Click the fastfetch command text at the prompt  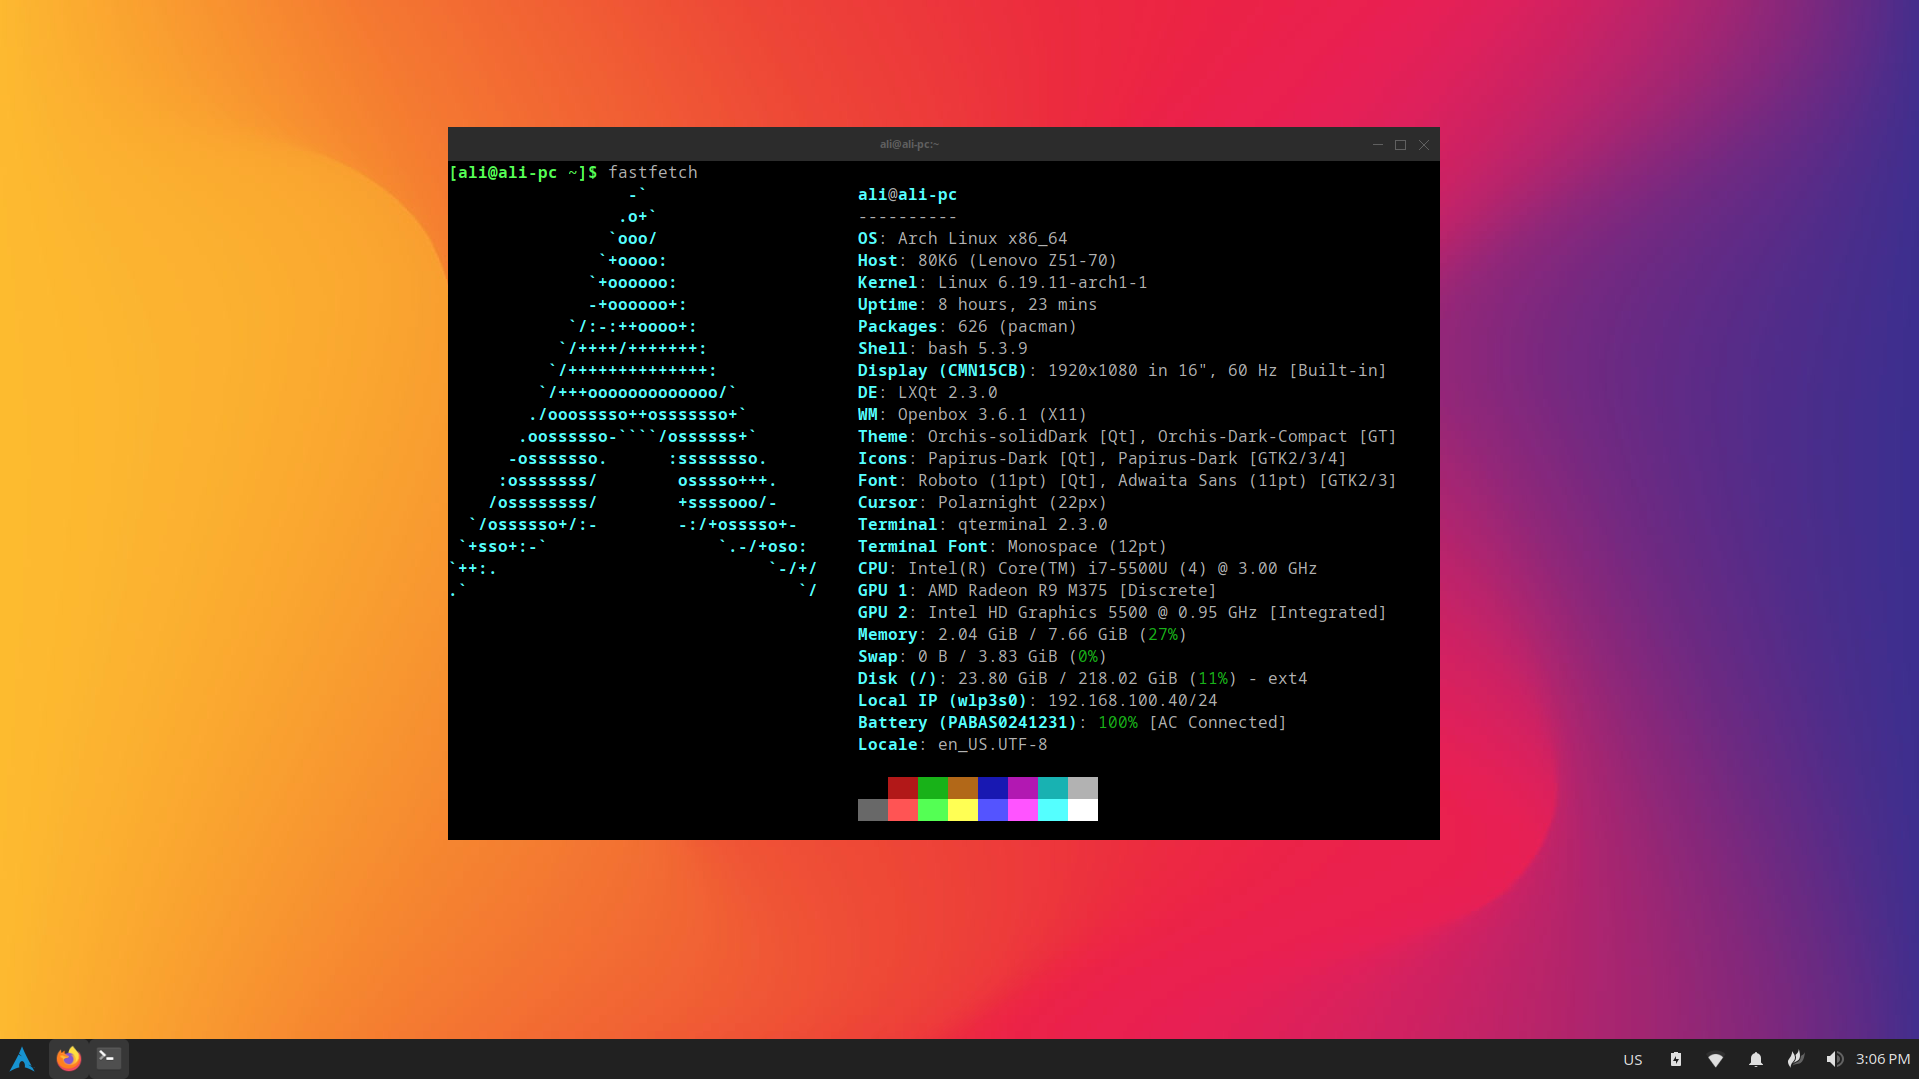coord(652,173)
